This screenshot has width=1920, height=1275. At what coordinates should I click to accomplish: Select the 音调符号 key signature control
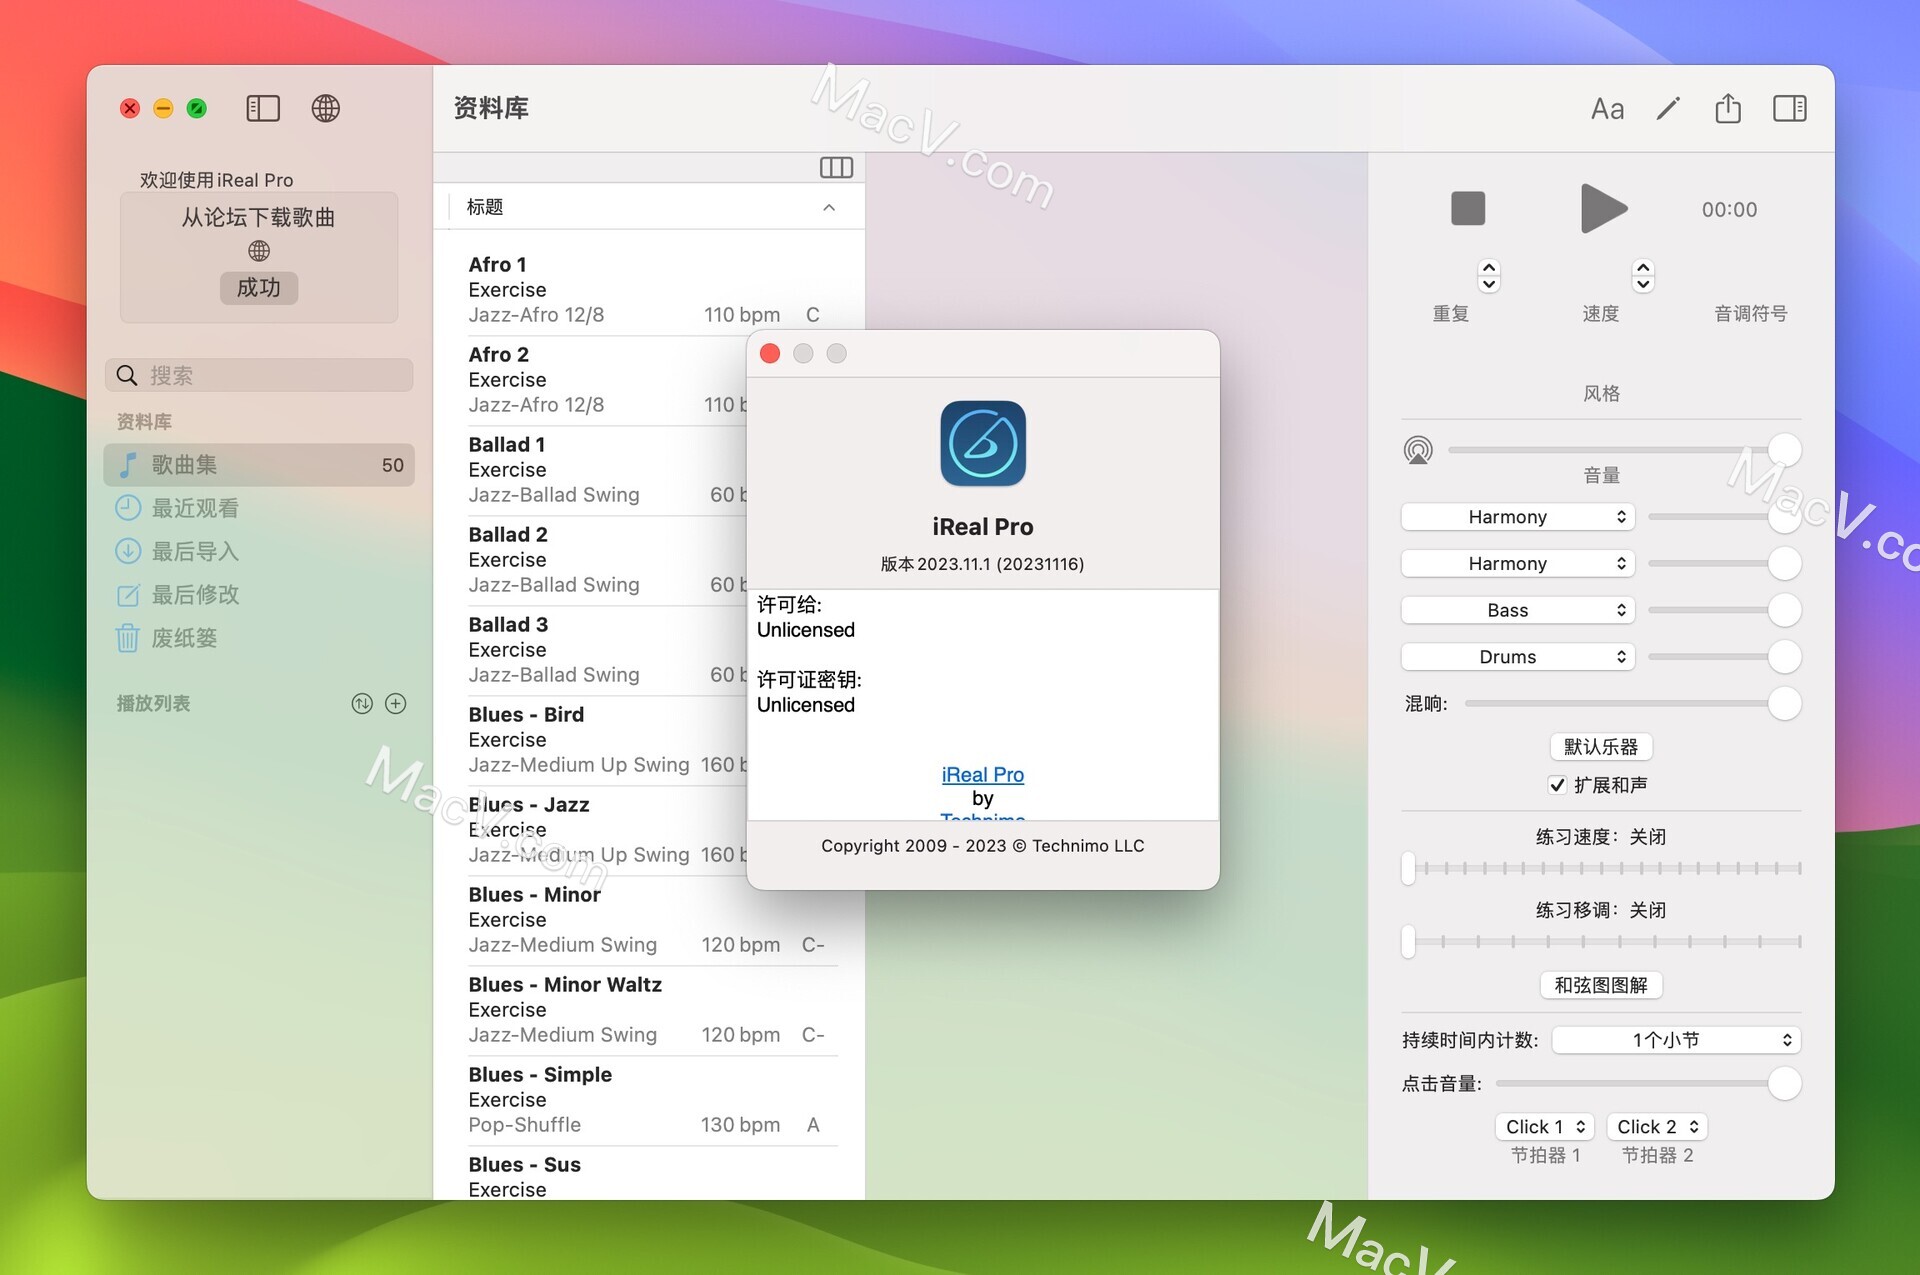tap(1750, 314)
